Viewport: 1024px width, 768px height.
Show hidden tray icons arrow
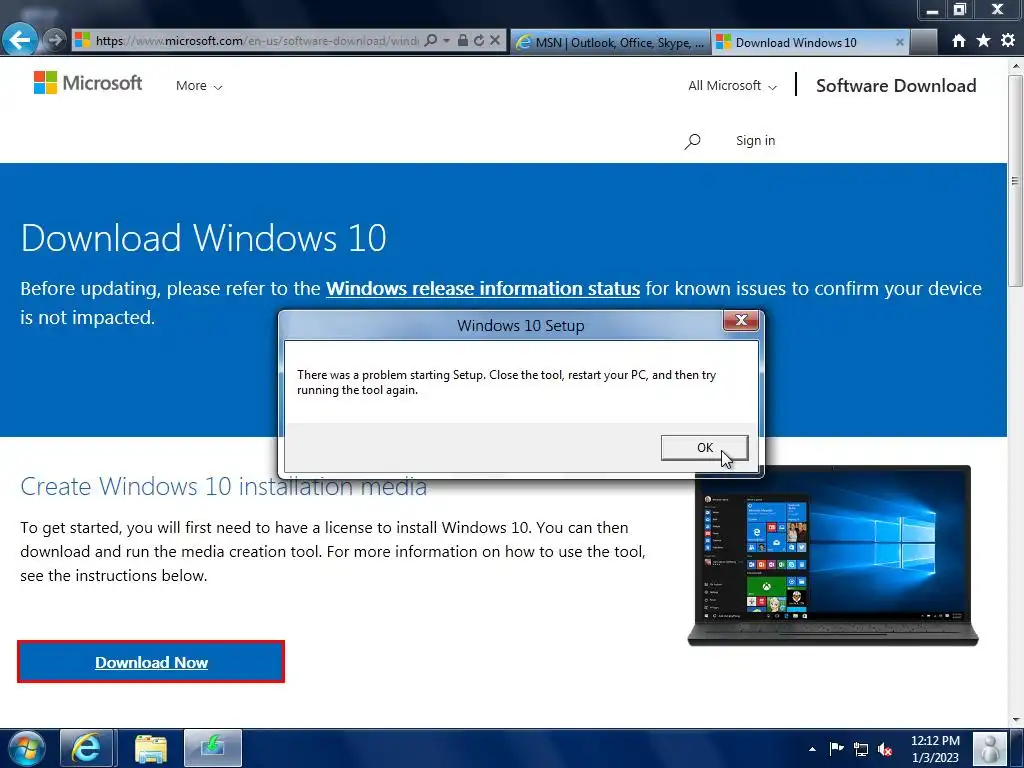coord(812,749)
